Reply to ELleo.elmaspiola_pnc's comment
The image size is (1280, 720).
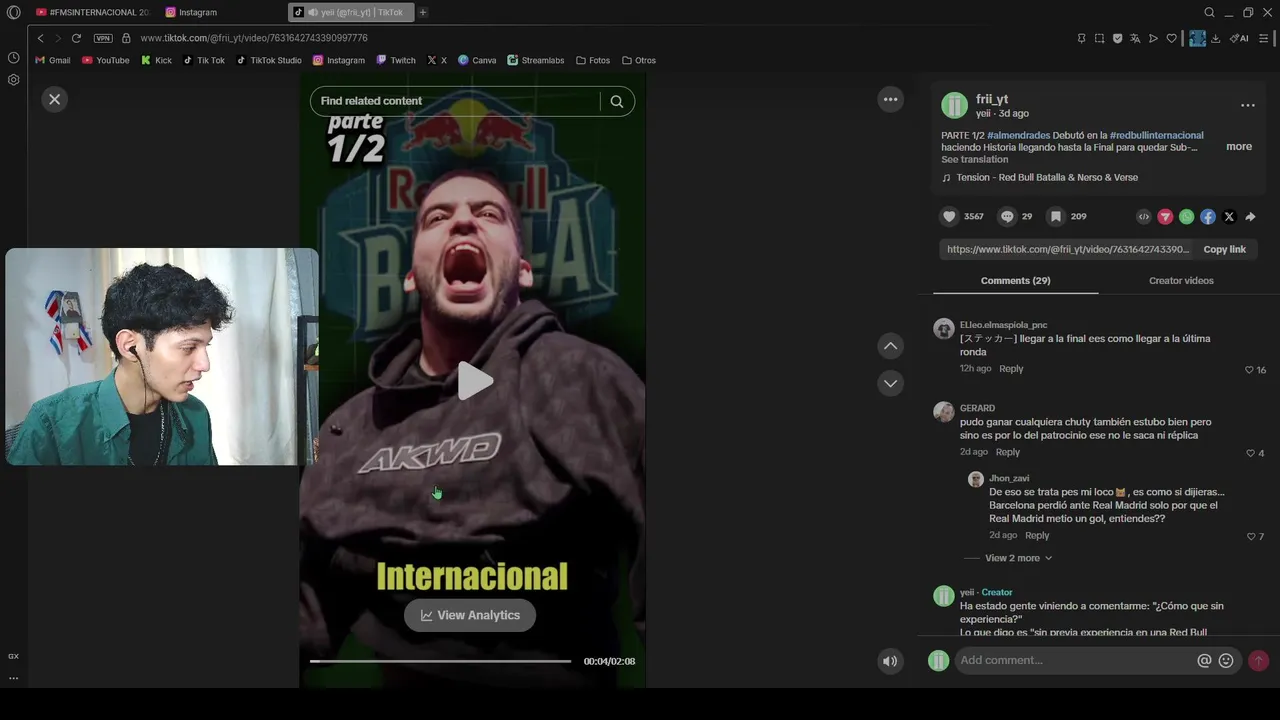pyautogui.click(x=1011, y=369)
